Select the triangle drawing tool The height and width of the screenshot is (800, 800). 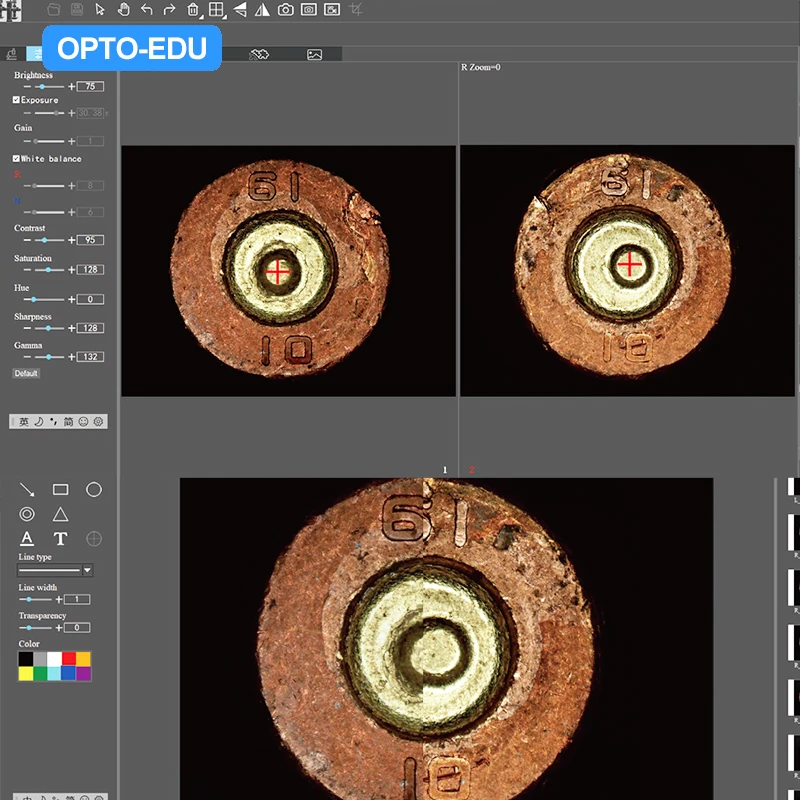(60, 515)
